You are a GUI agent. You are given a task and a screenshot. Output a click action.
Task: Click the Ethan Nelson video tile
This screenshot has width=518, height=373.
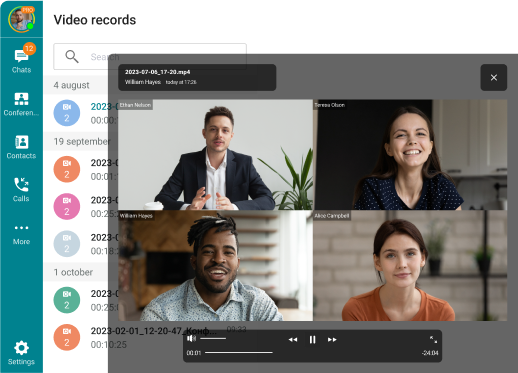click(x=216, y=155)
